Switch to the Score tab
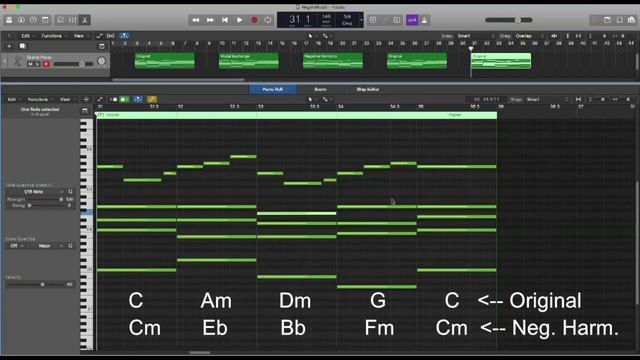 [x=320, y=89]
